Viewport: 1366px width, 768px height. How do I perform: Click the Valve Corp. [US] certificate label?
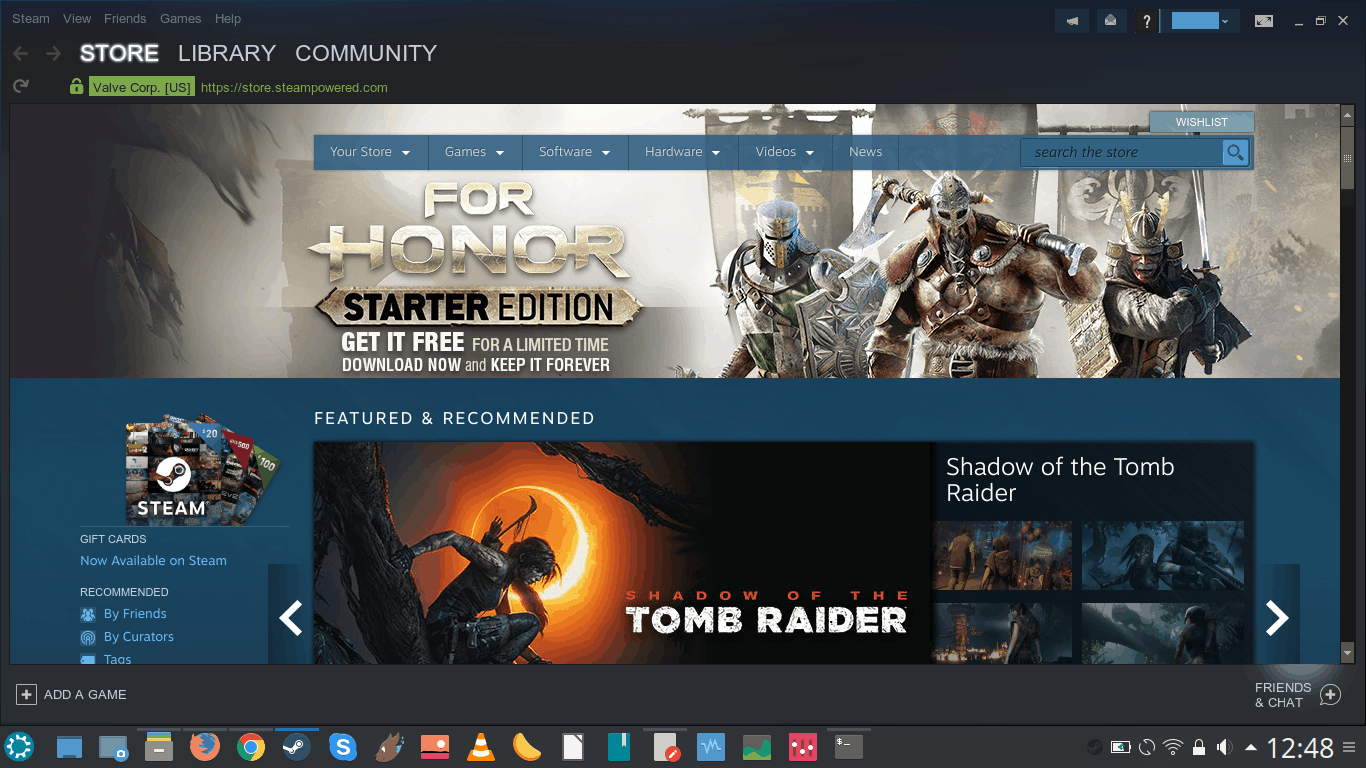142,87
